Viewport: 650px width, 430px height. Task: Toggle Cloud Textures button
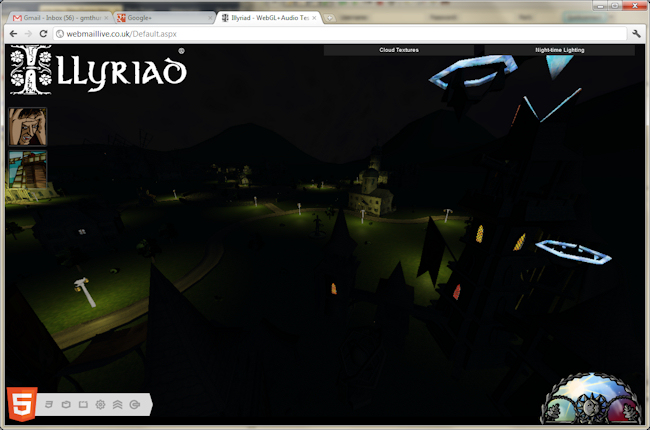[x=399, y=50]
